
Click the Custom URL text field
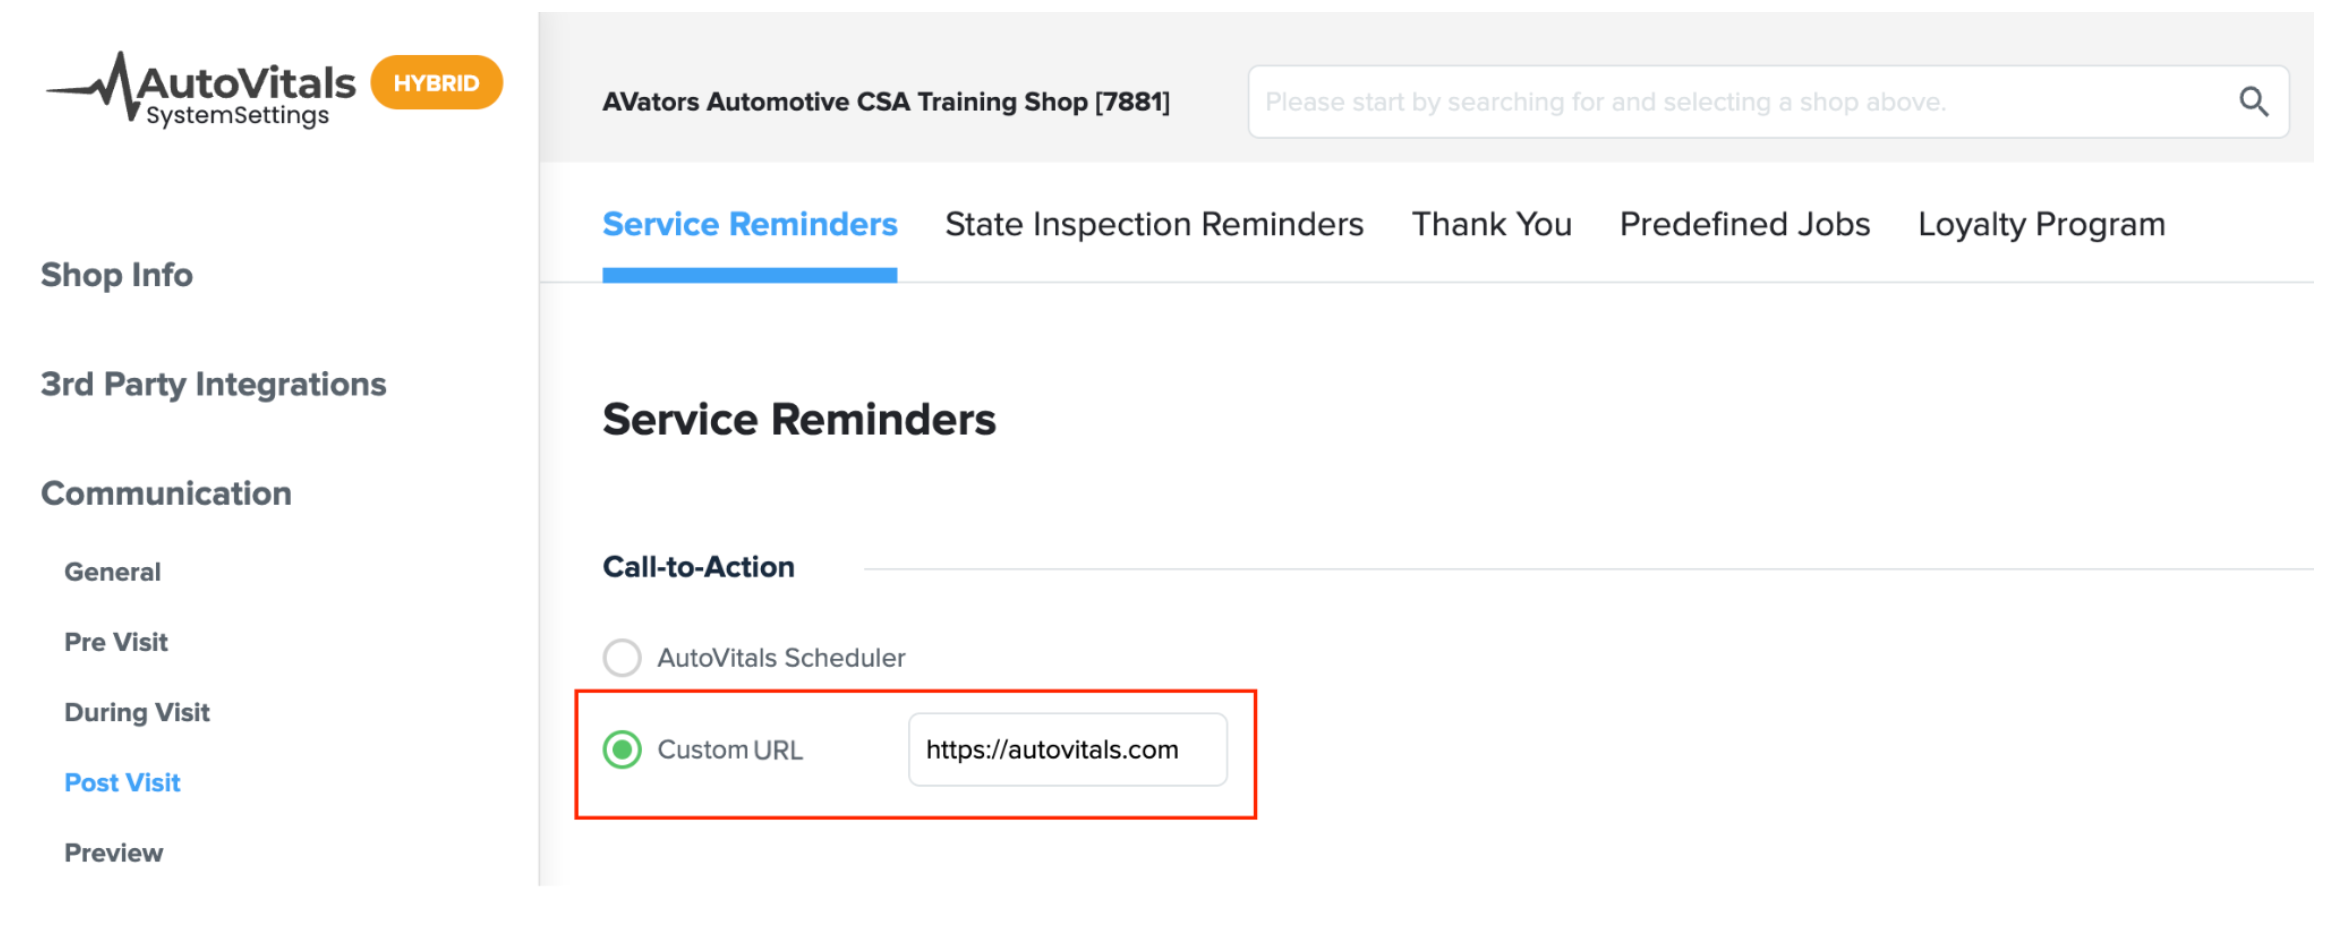[x=1067, y=749]
